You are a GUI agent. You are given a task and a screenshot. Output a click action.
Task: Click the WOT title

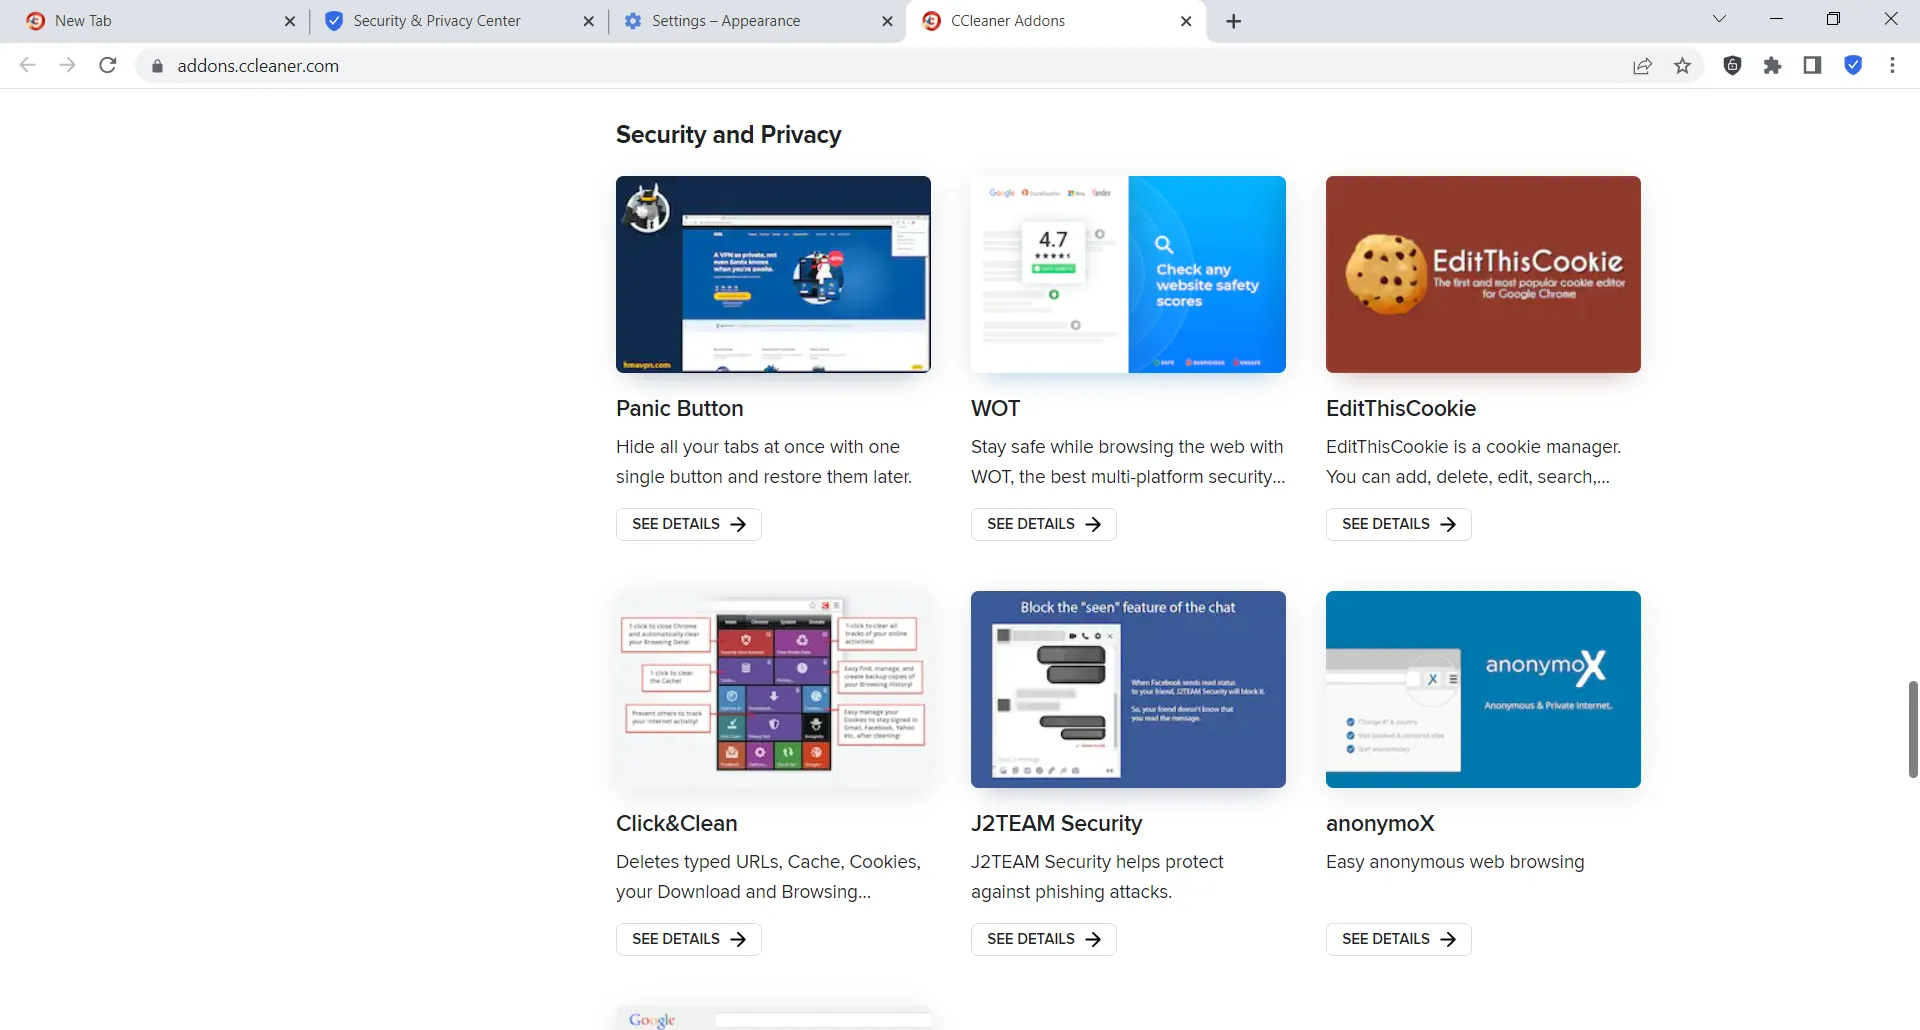pyautogui.click(x=995, y=408)
